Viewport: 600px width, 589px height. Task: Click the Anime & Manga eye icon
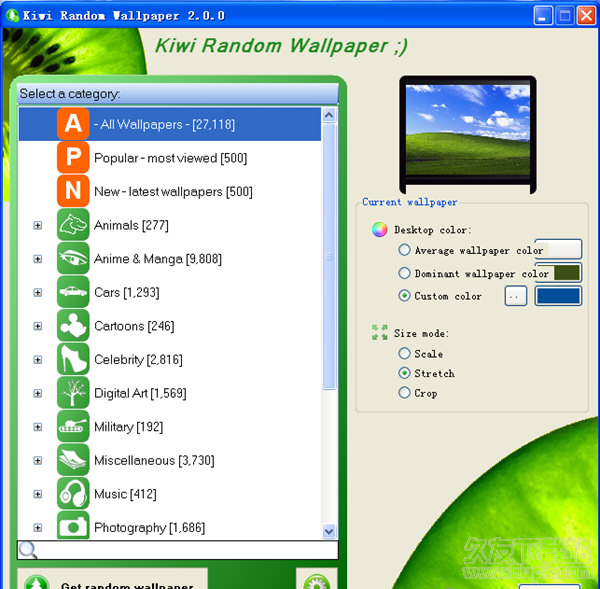click(x=73, y=258)
